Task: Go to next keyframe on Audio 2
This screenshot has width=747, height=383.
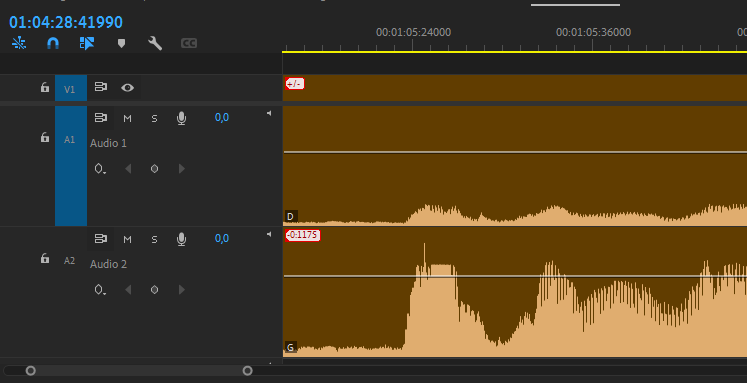Action: click(181, 290)
